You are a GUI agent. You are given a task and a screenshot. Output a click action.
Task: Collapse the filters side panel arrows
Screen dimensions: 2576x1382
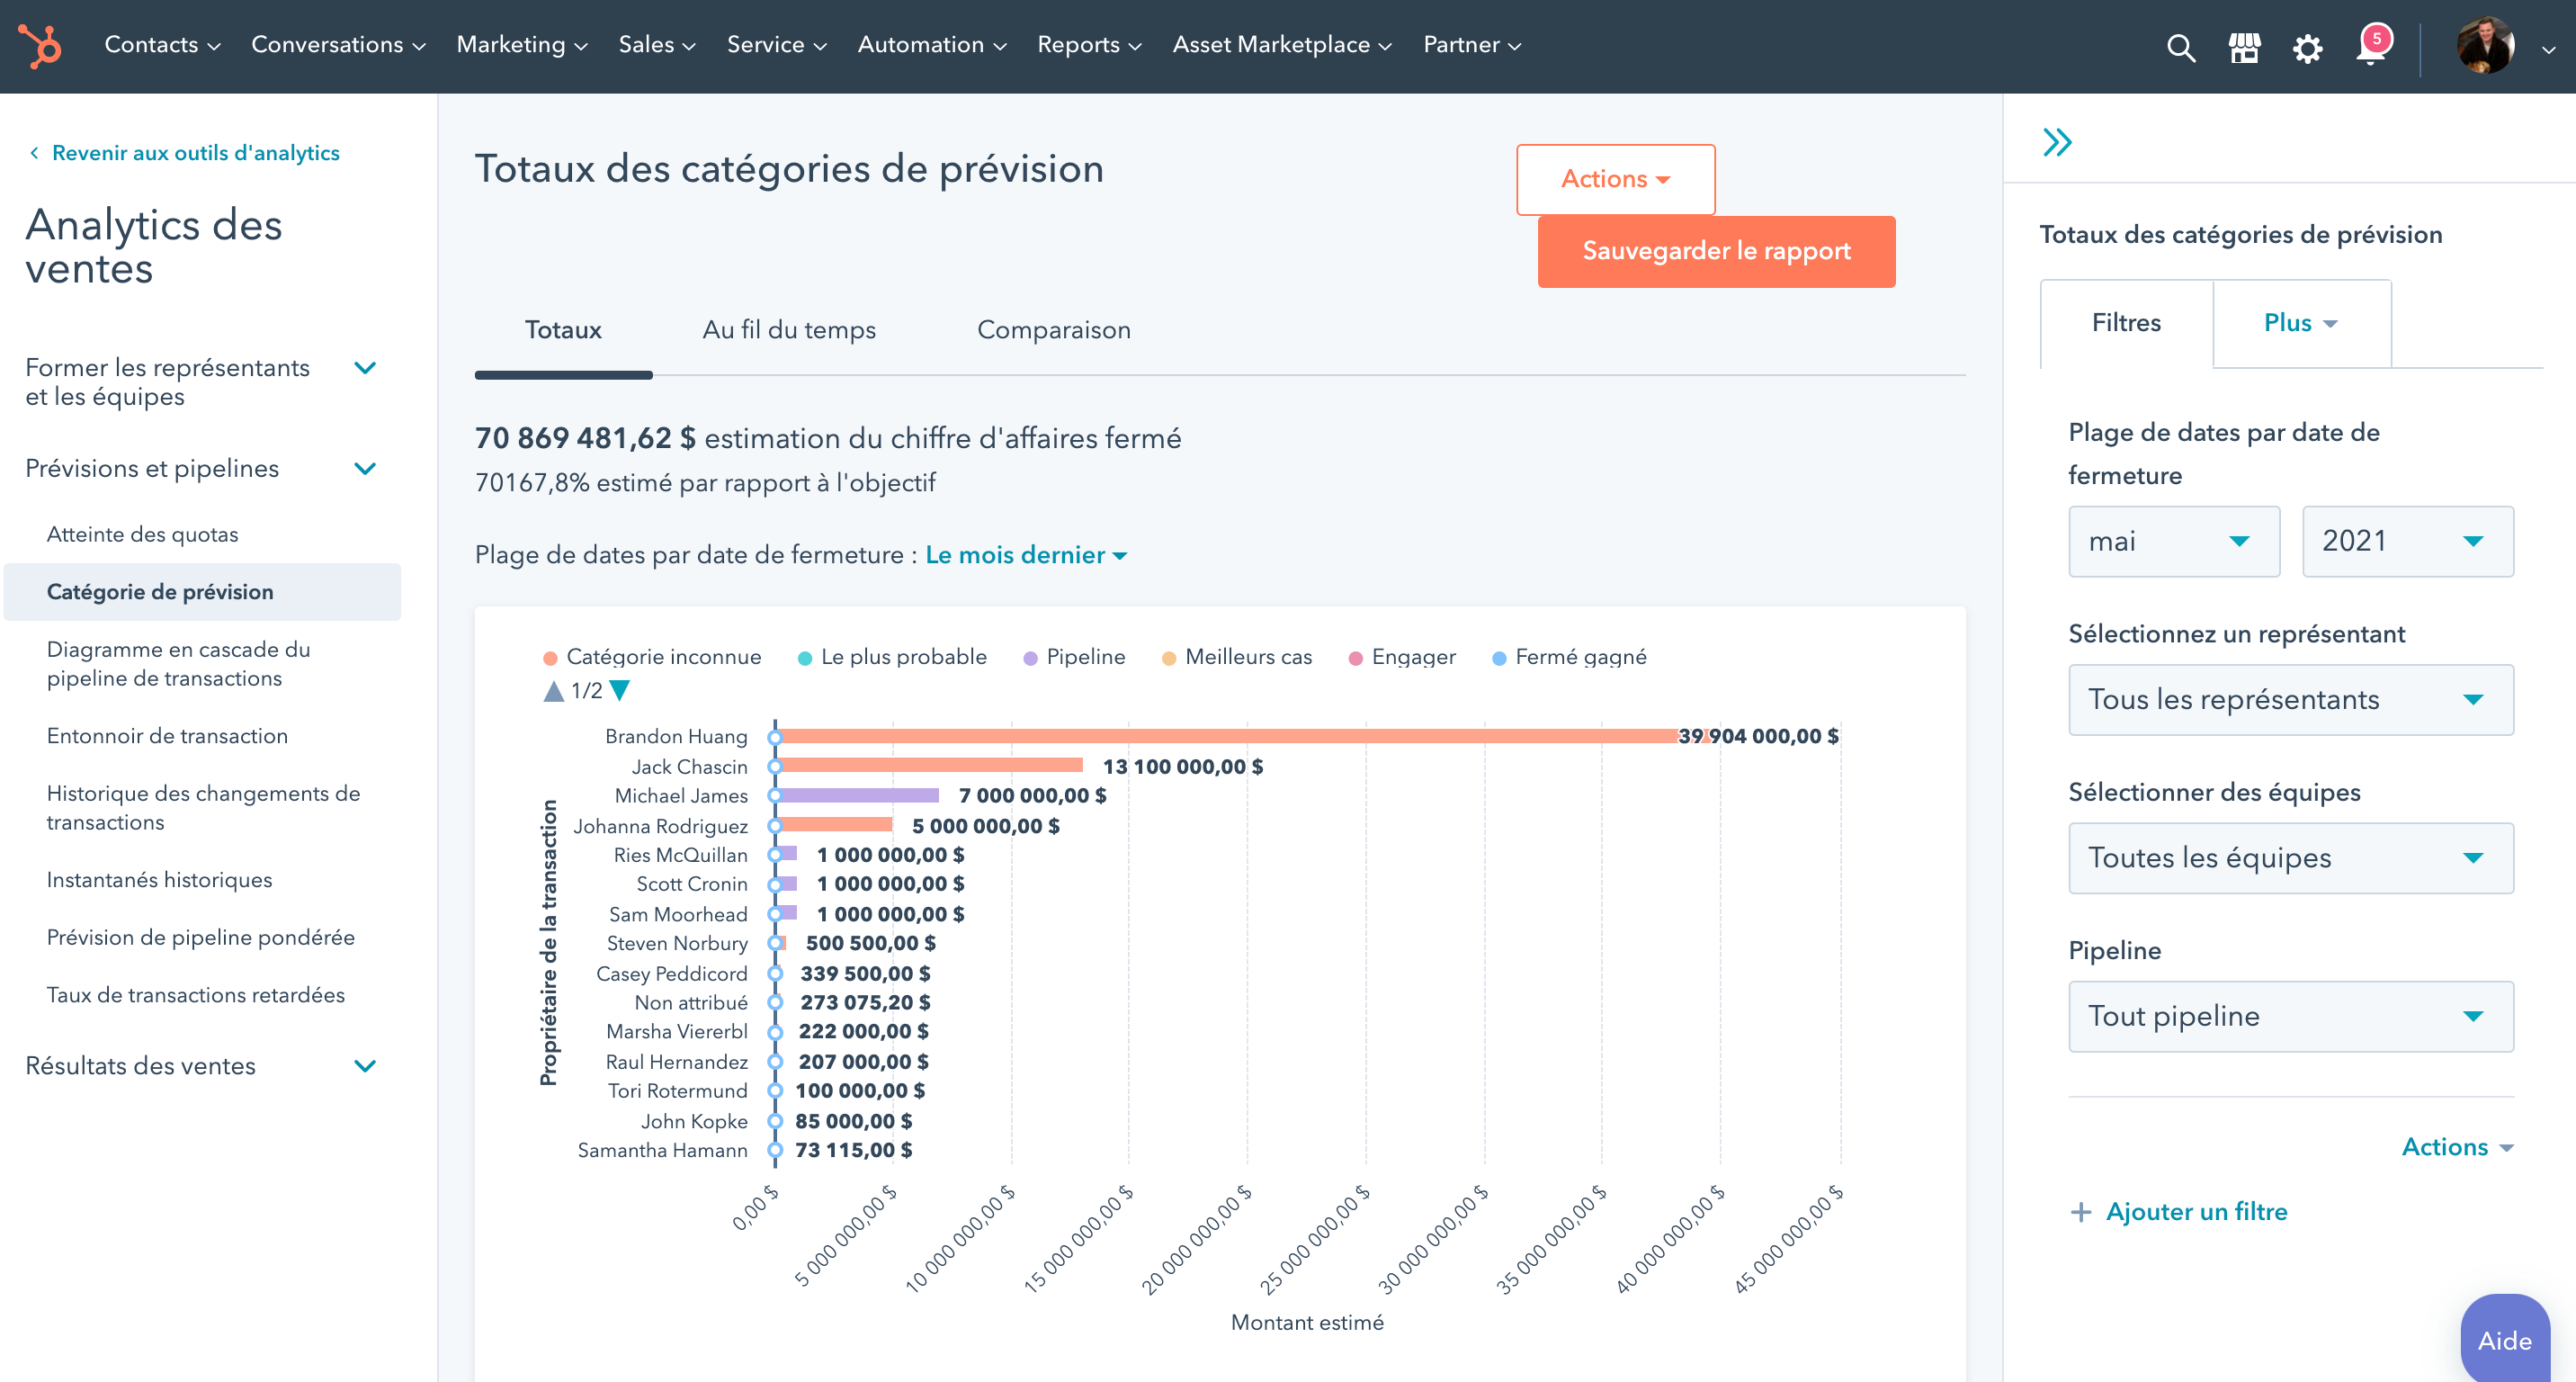tap(2057, 142)
